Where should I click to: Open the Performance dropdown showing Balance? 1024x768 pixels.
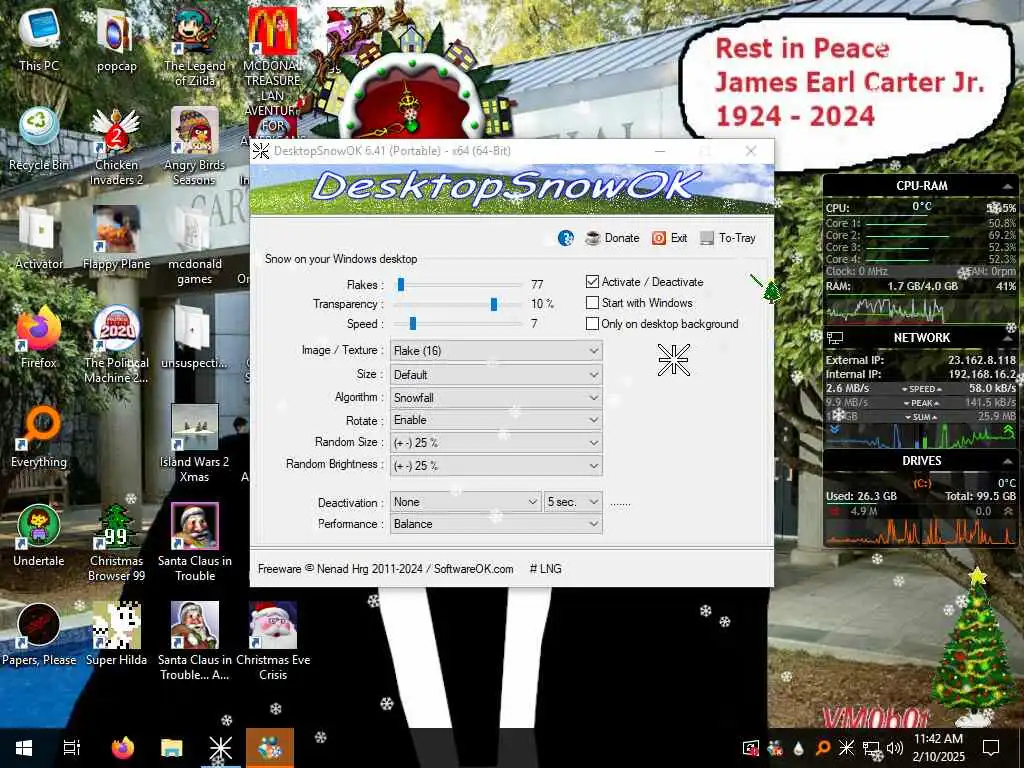pos(496,524)
